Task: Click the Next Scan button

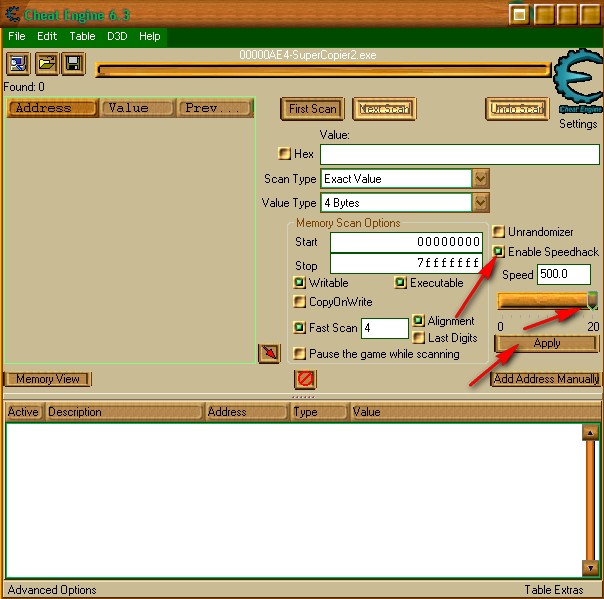Action: point(384,109)
